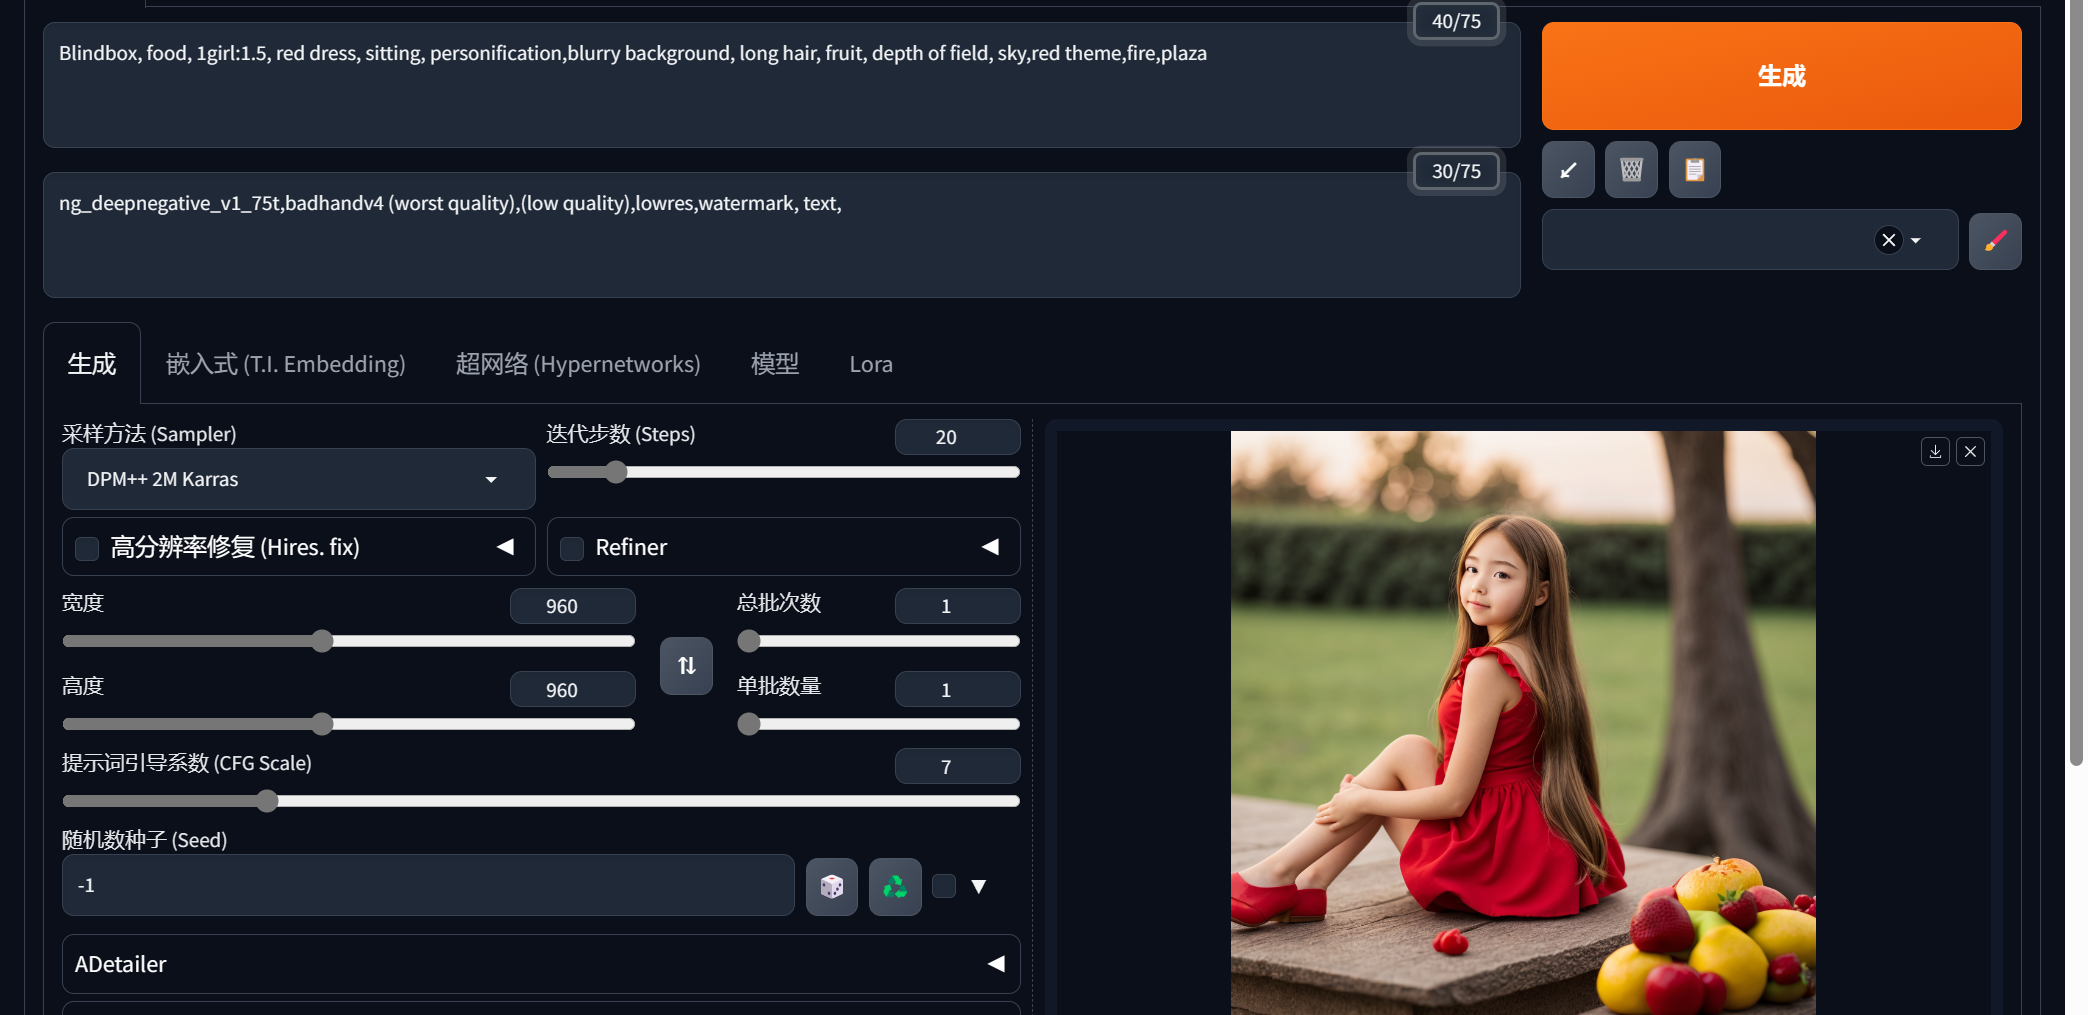Click the dice icon to randomize seed
The height and width of the screenshot is (1015, 2088).
point(832,886)
